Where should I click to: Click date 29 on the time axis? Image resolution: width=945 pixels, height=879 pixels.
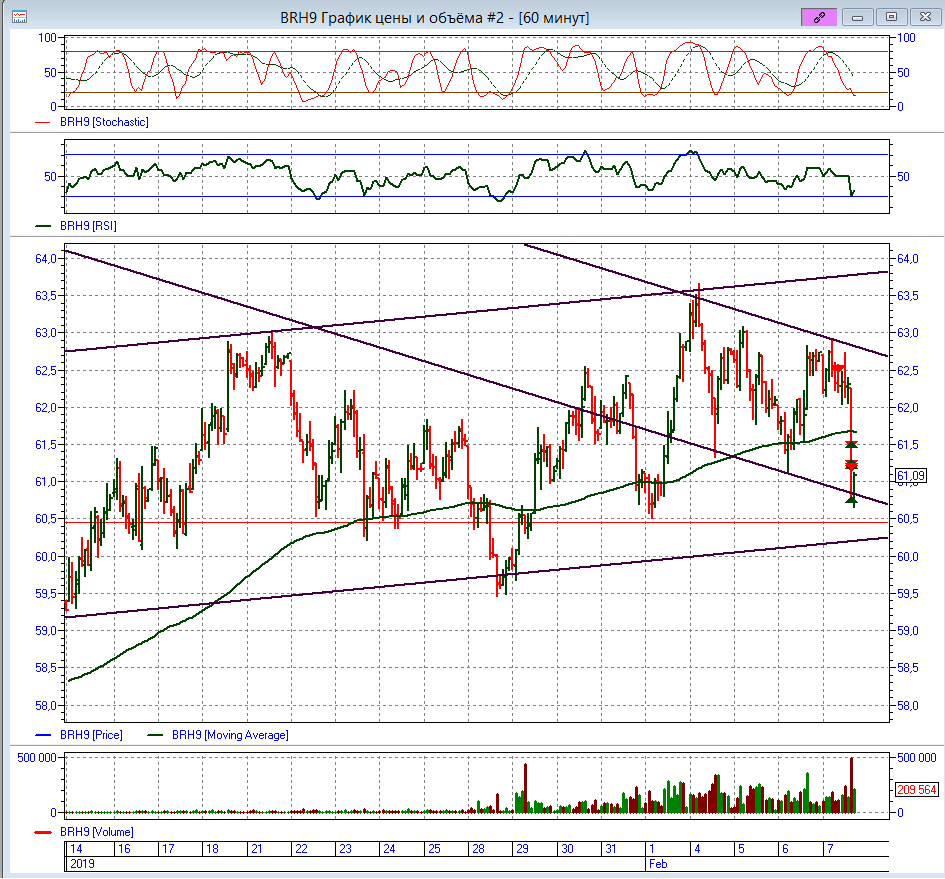(522, 848)
